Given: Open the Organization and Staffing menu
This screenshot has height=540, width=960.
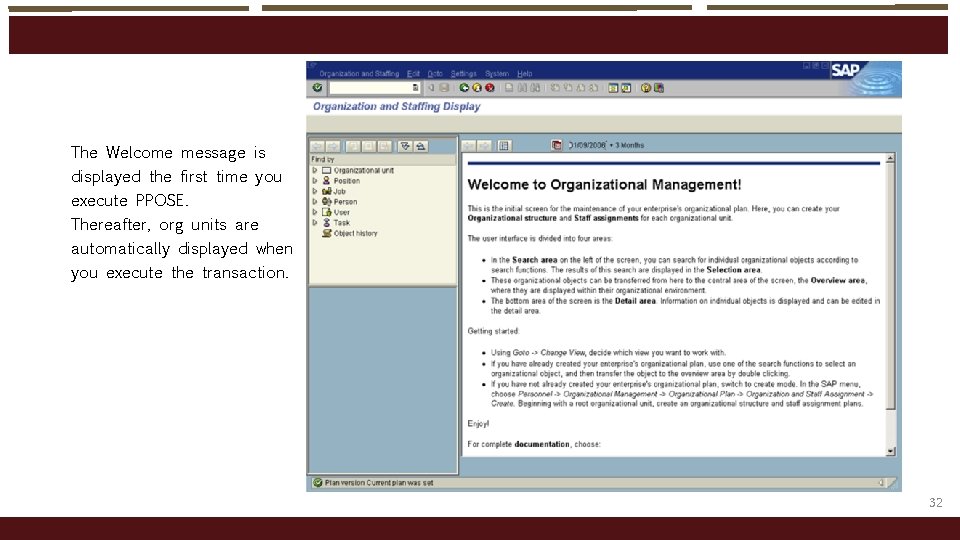Looking at the screenshot, I should (359, 73).
